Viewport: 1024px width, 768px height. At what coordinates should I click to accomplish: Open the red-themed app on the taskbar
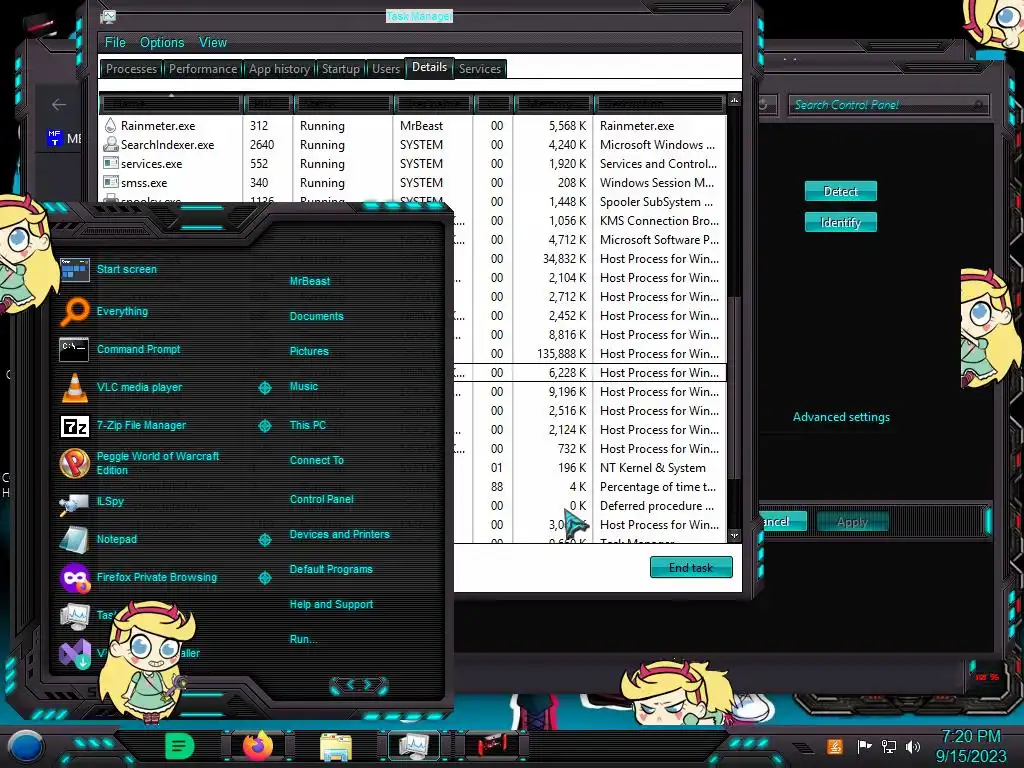(x=492, y=745)
